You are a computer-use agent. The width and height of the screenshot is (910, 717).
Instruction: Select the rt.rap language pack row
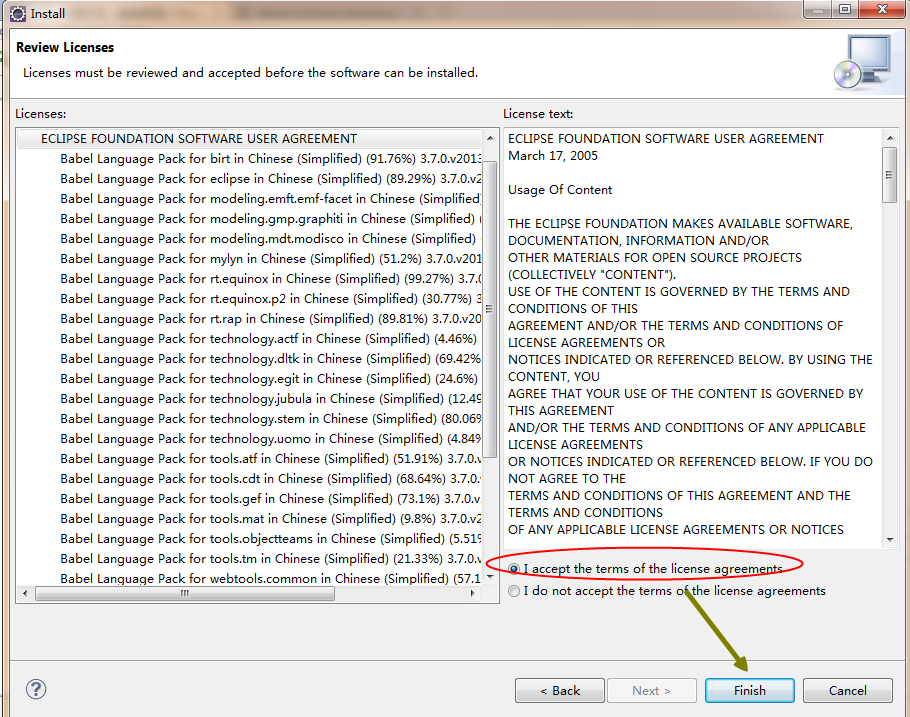[270, 319]
